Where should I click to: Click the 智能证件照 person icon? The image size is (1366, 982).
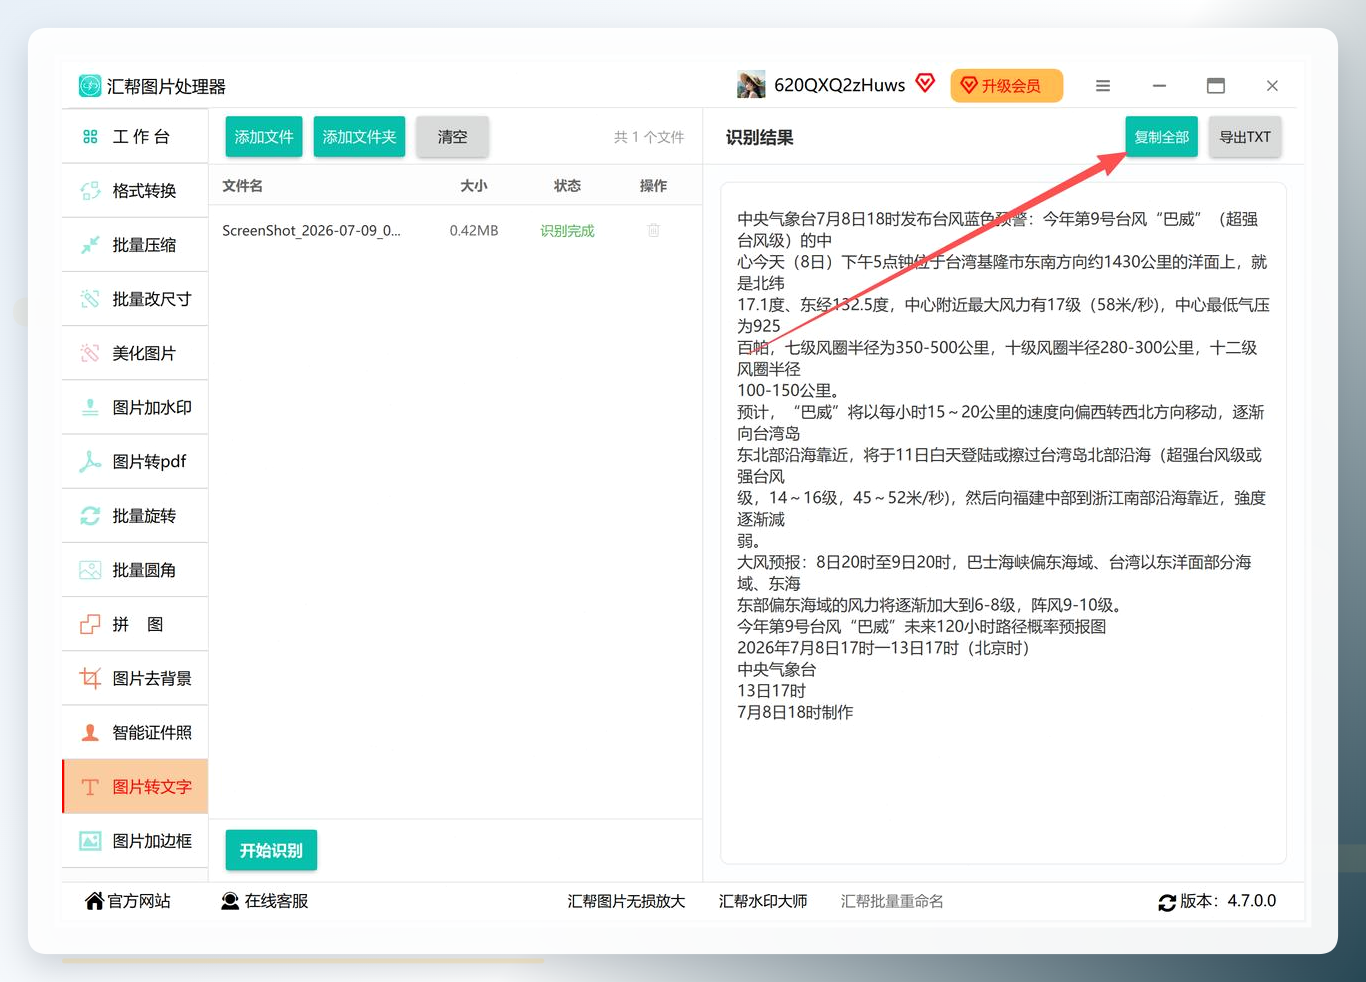click(90, 733)
